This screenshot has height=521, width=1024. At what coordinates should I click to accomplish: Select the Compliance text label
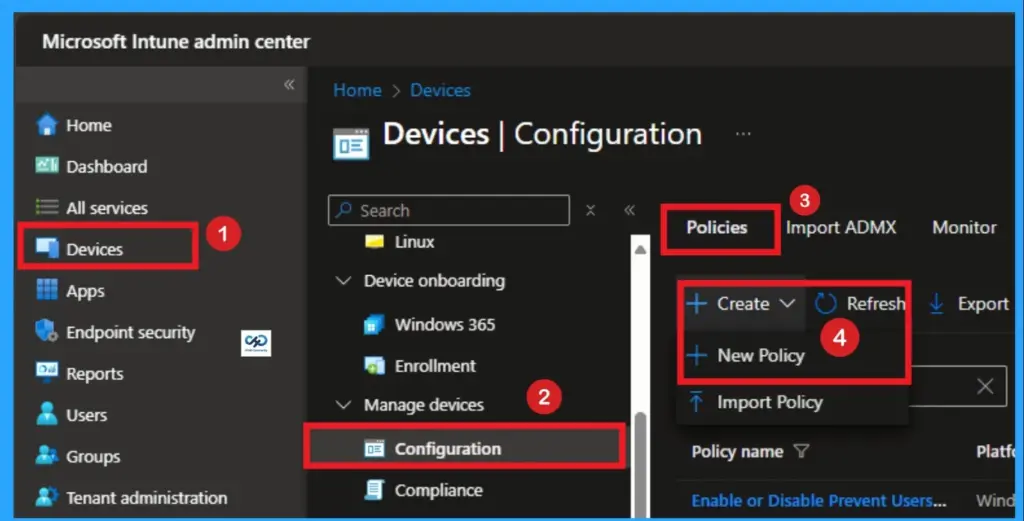pyautogui.click(x=438, y=490)
